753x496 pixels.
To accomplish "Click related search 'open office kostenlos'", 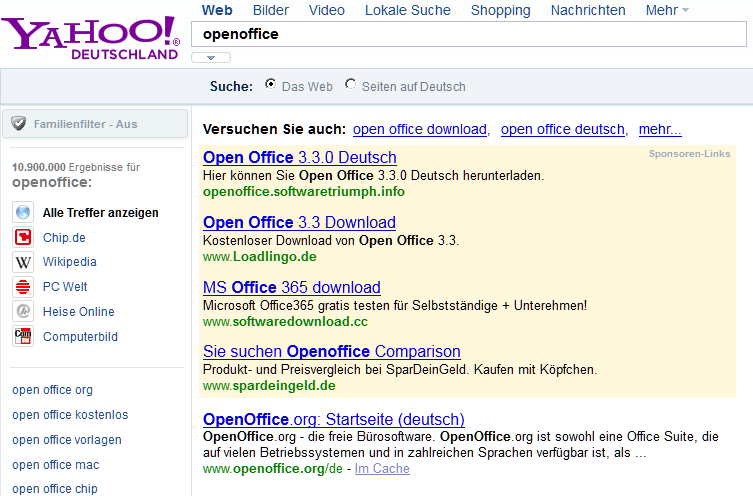I will 70,415.
